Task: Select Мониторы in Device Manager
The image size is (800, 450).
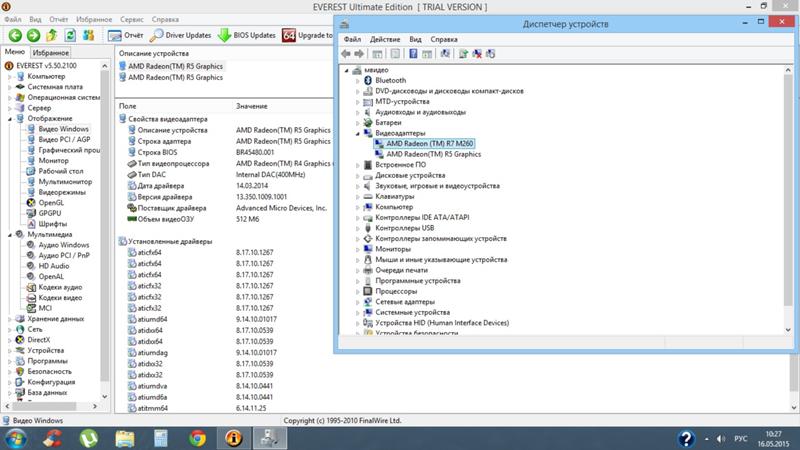Action: tap(393, 249)
